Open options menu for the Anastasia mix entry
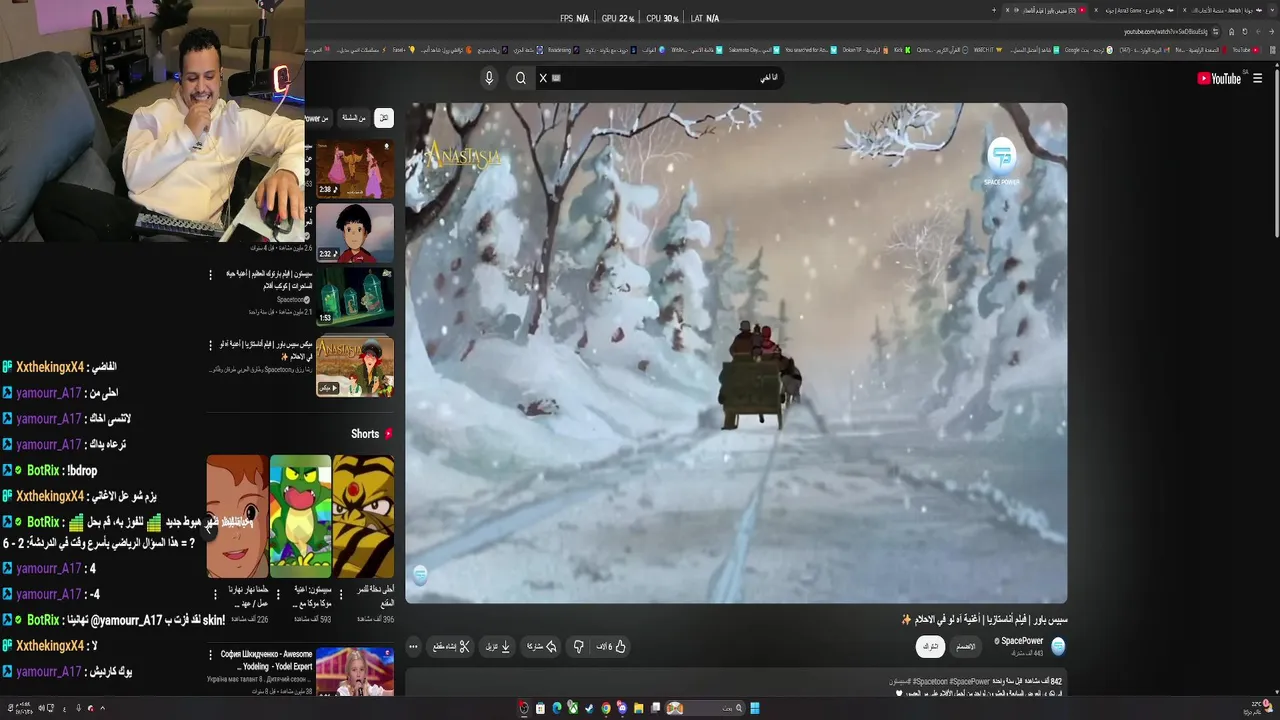This screenshot has width=1280, height=720. click(210, 346)
